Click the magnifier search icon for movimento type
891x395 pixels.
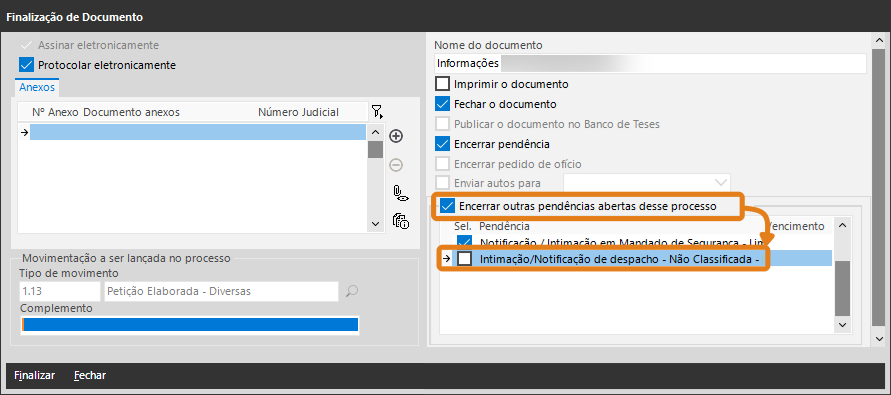coord(352,292)
